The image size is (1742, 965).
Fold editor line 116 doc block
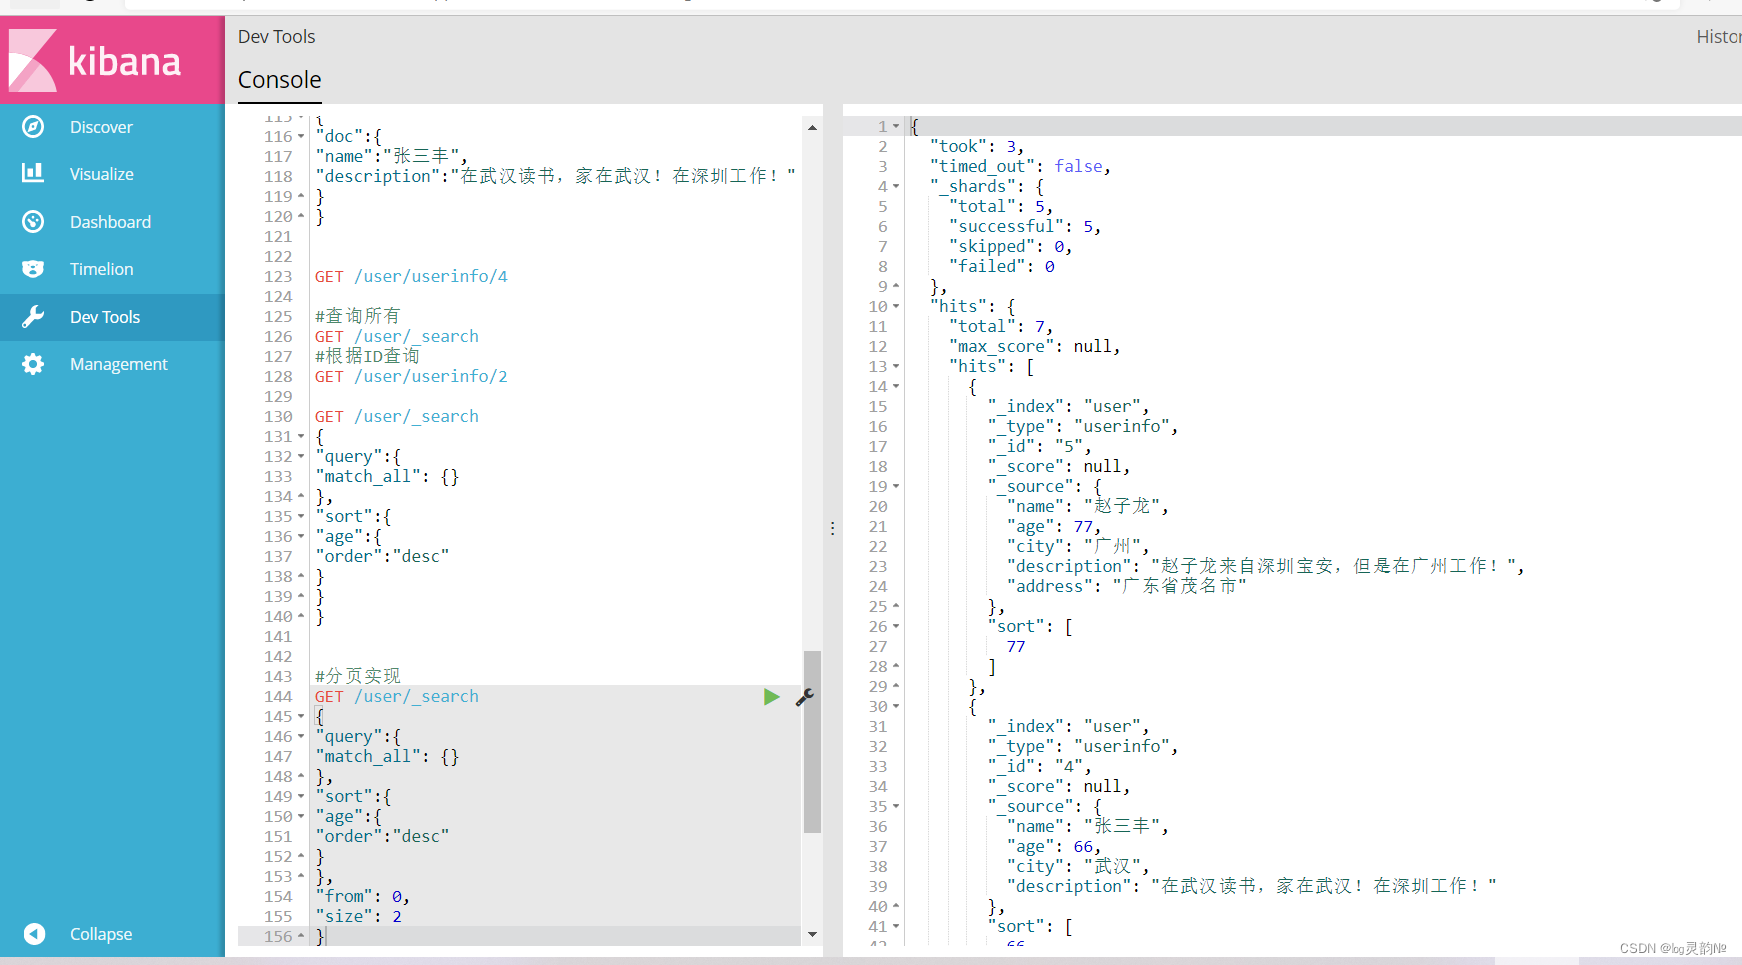(x=301, y=136)
